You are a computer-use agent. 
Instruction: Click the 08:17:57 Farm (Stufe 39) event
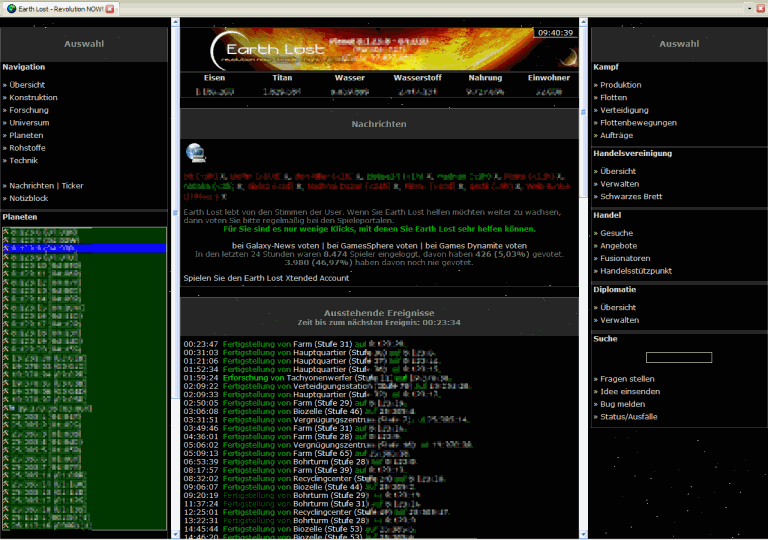click(x=295, y=470)
